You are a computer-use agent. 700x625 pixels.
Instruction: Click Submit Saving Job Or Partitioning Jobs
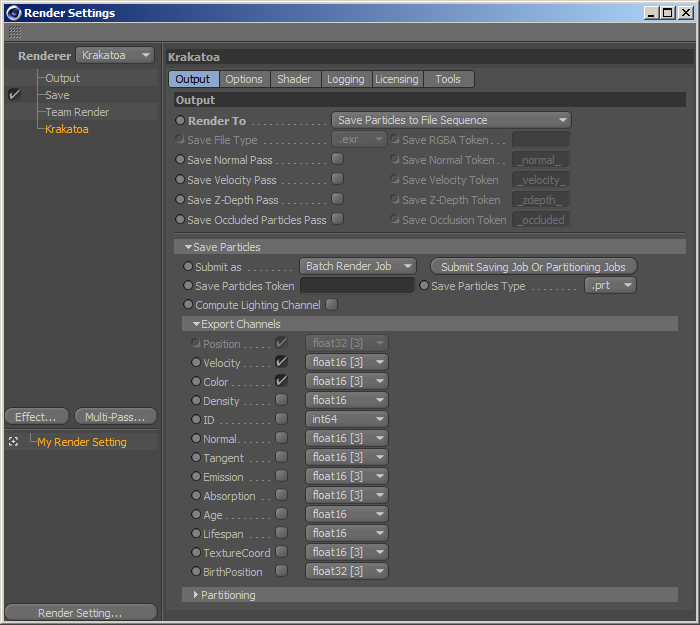point(533,267)
